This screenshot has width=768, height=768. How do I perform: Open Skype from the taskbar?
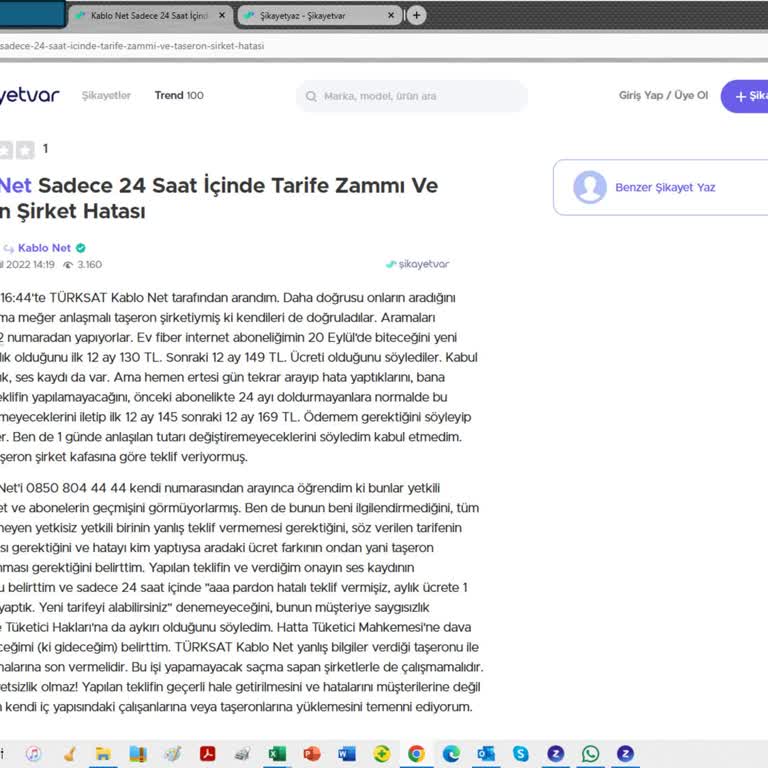coord(521,753)
